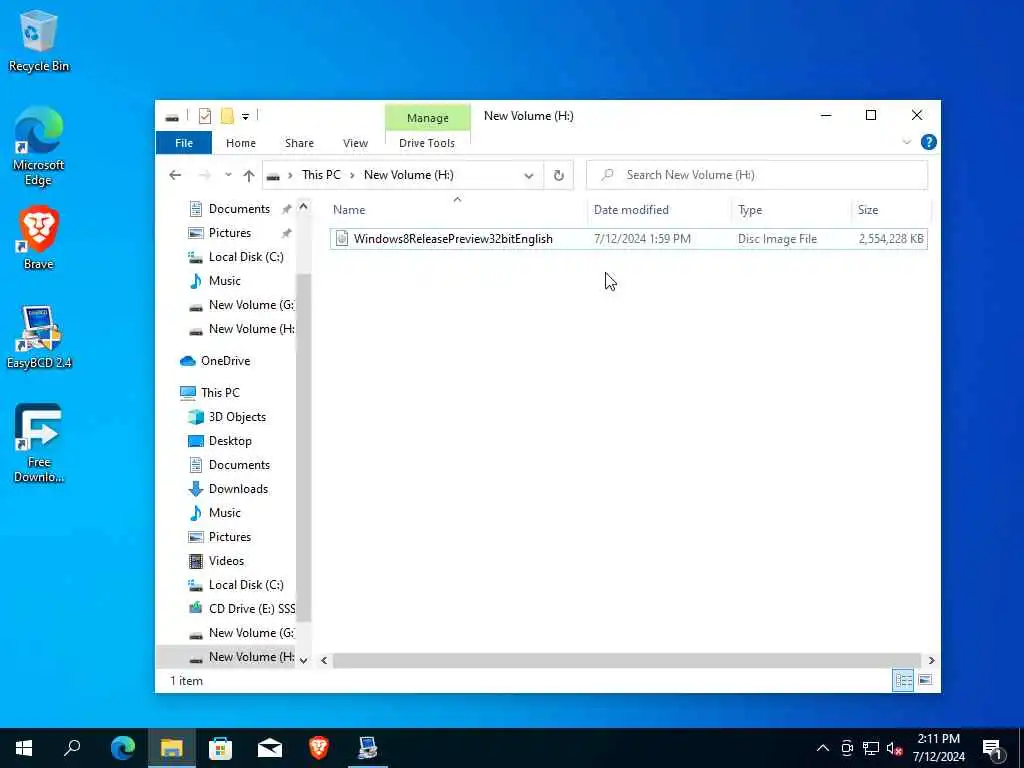
Task: Refresh the New Volume (H:) folder
Action: click(558, 175)
